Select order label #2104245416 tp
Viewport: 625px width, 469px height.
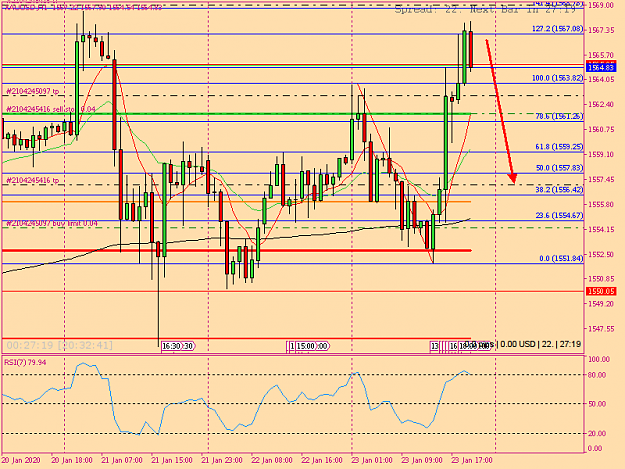tap(32, 180)
